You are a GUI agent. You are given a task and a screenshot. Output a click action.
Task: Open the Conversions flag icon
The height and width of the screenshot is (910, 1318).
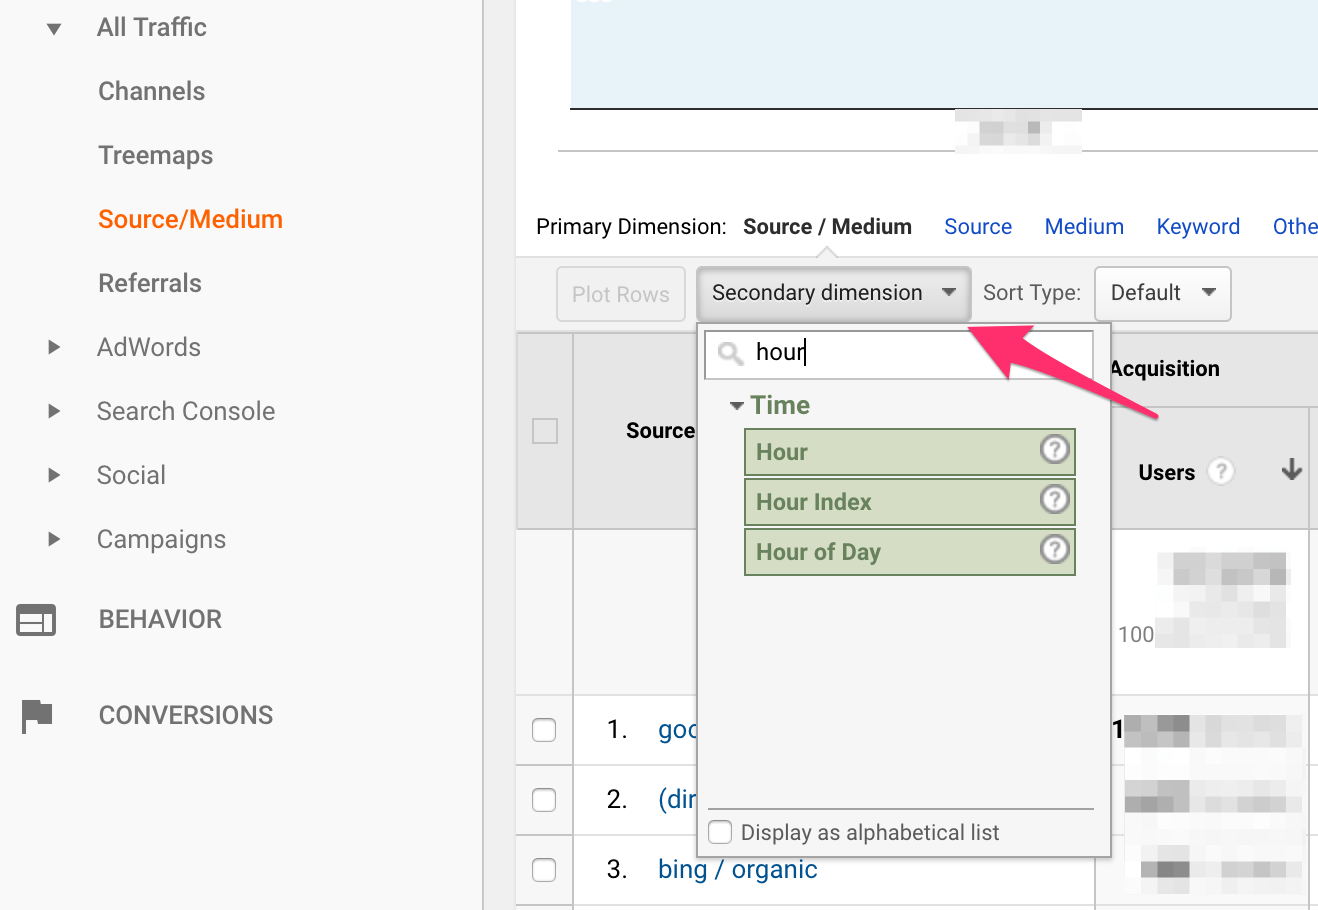point(36,715)
